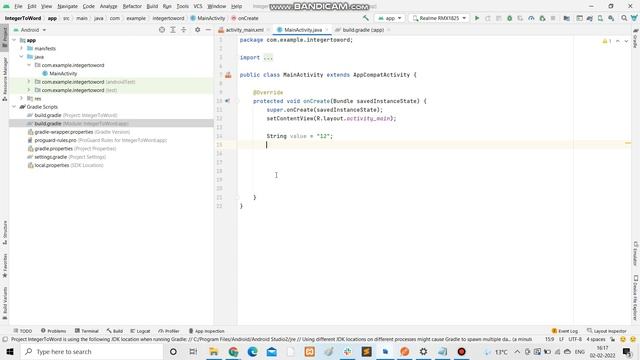
Task: Open Gradle side panel tab
Action: click(635, 38)
